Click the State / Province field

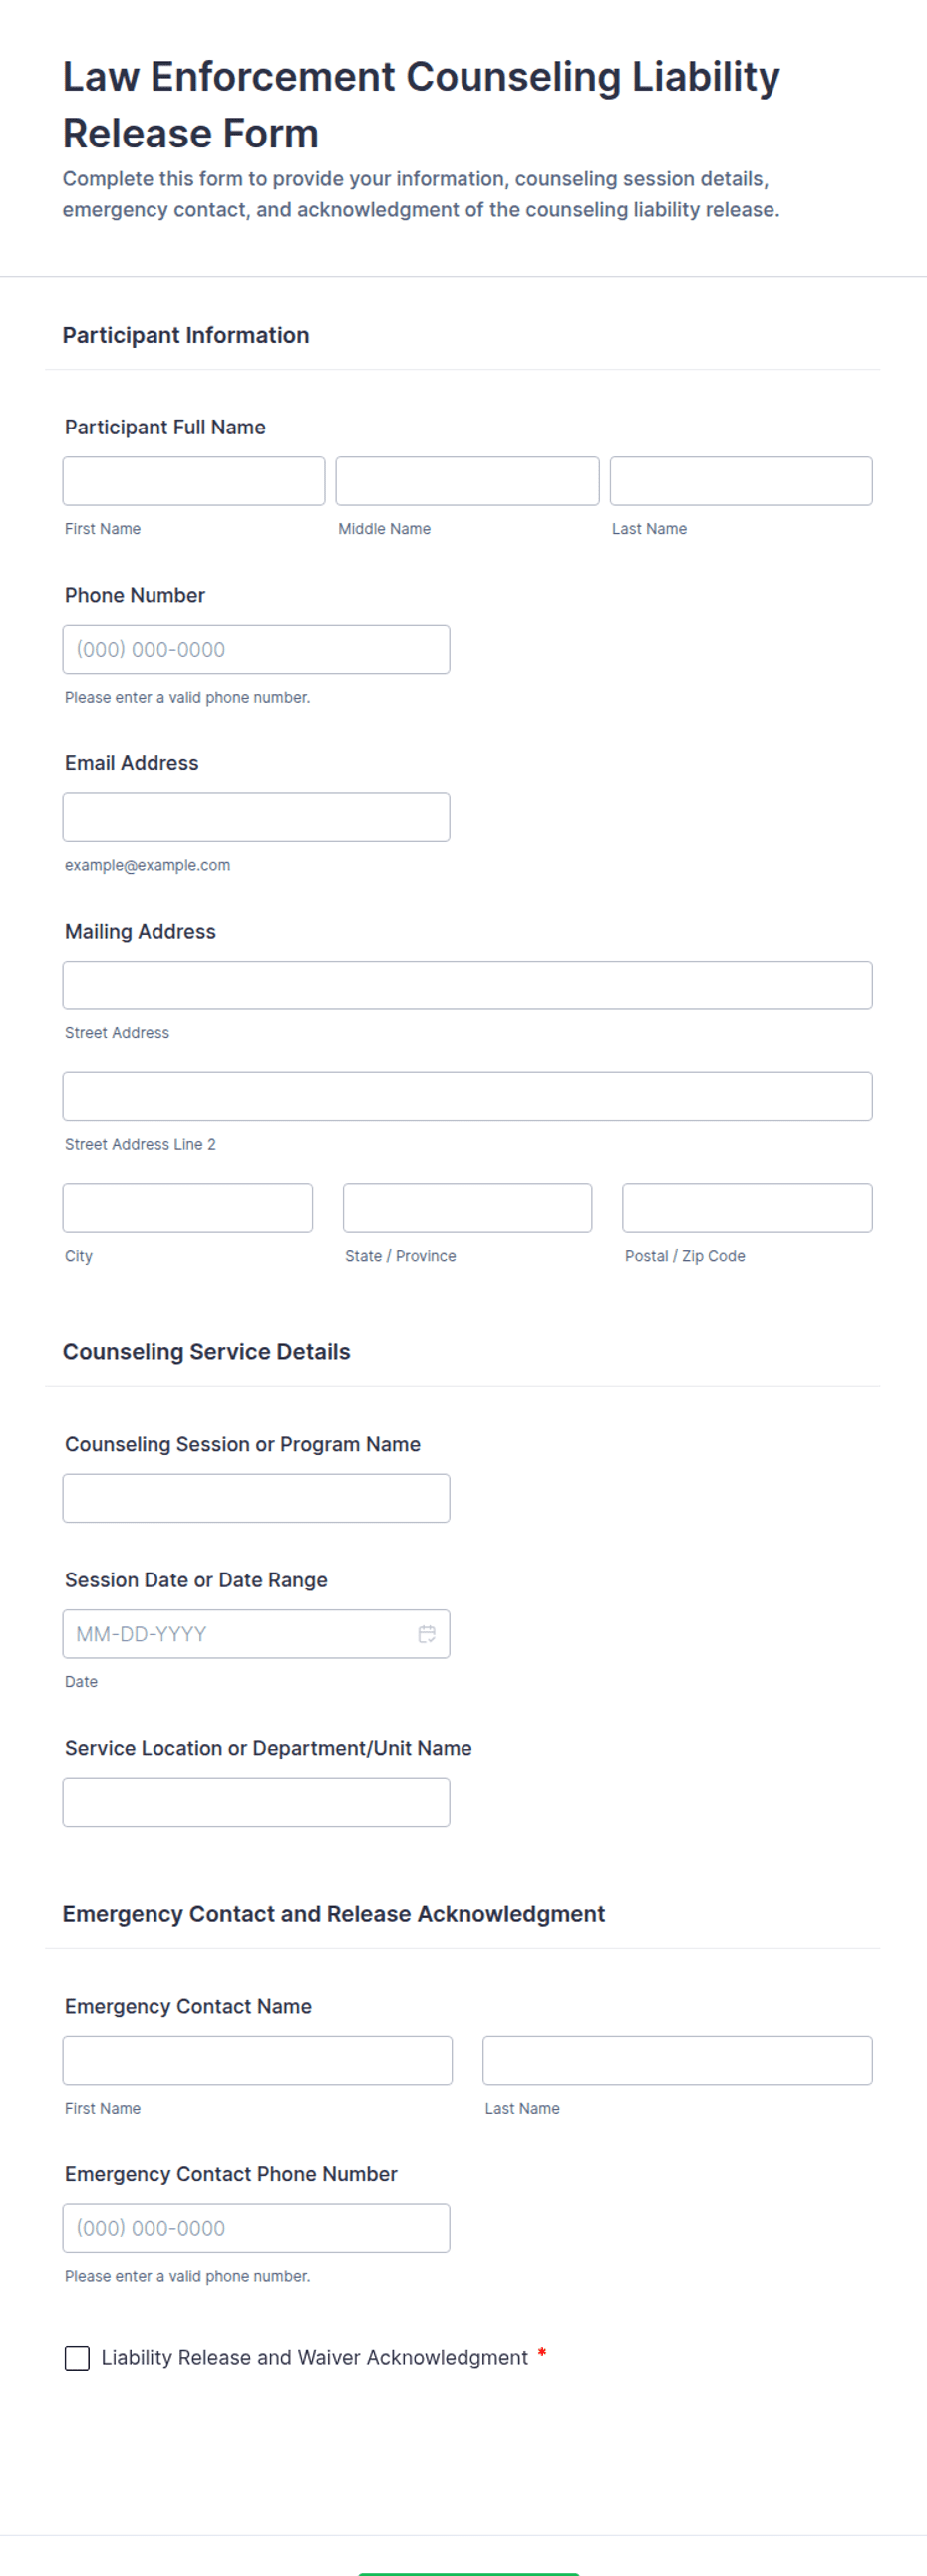(467, 1207)
